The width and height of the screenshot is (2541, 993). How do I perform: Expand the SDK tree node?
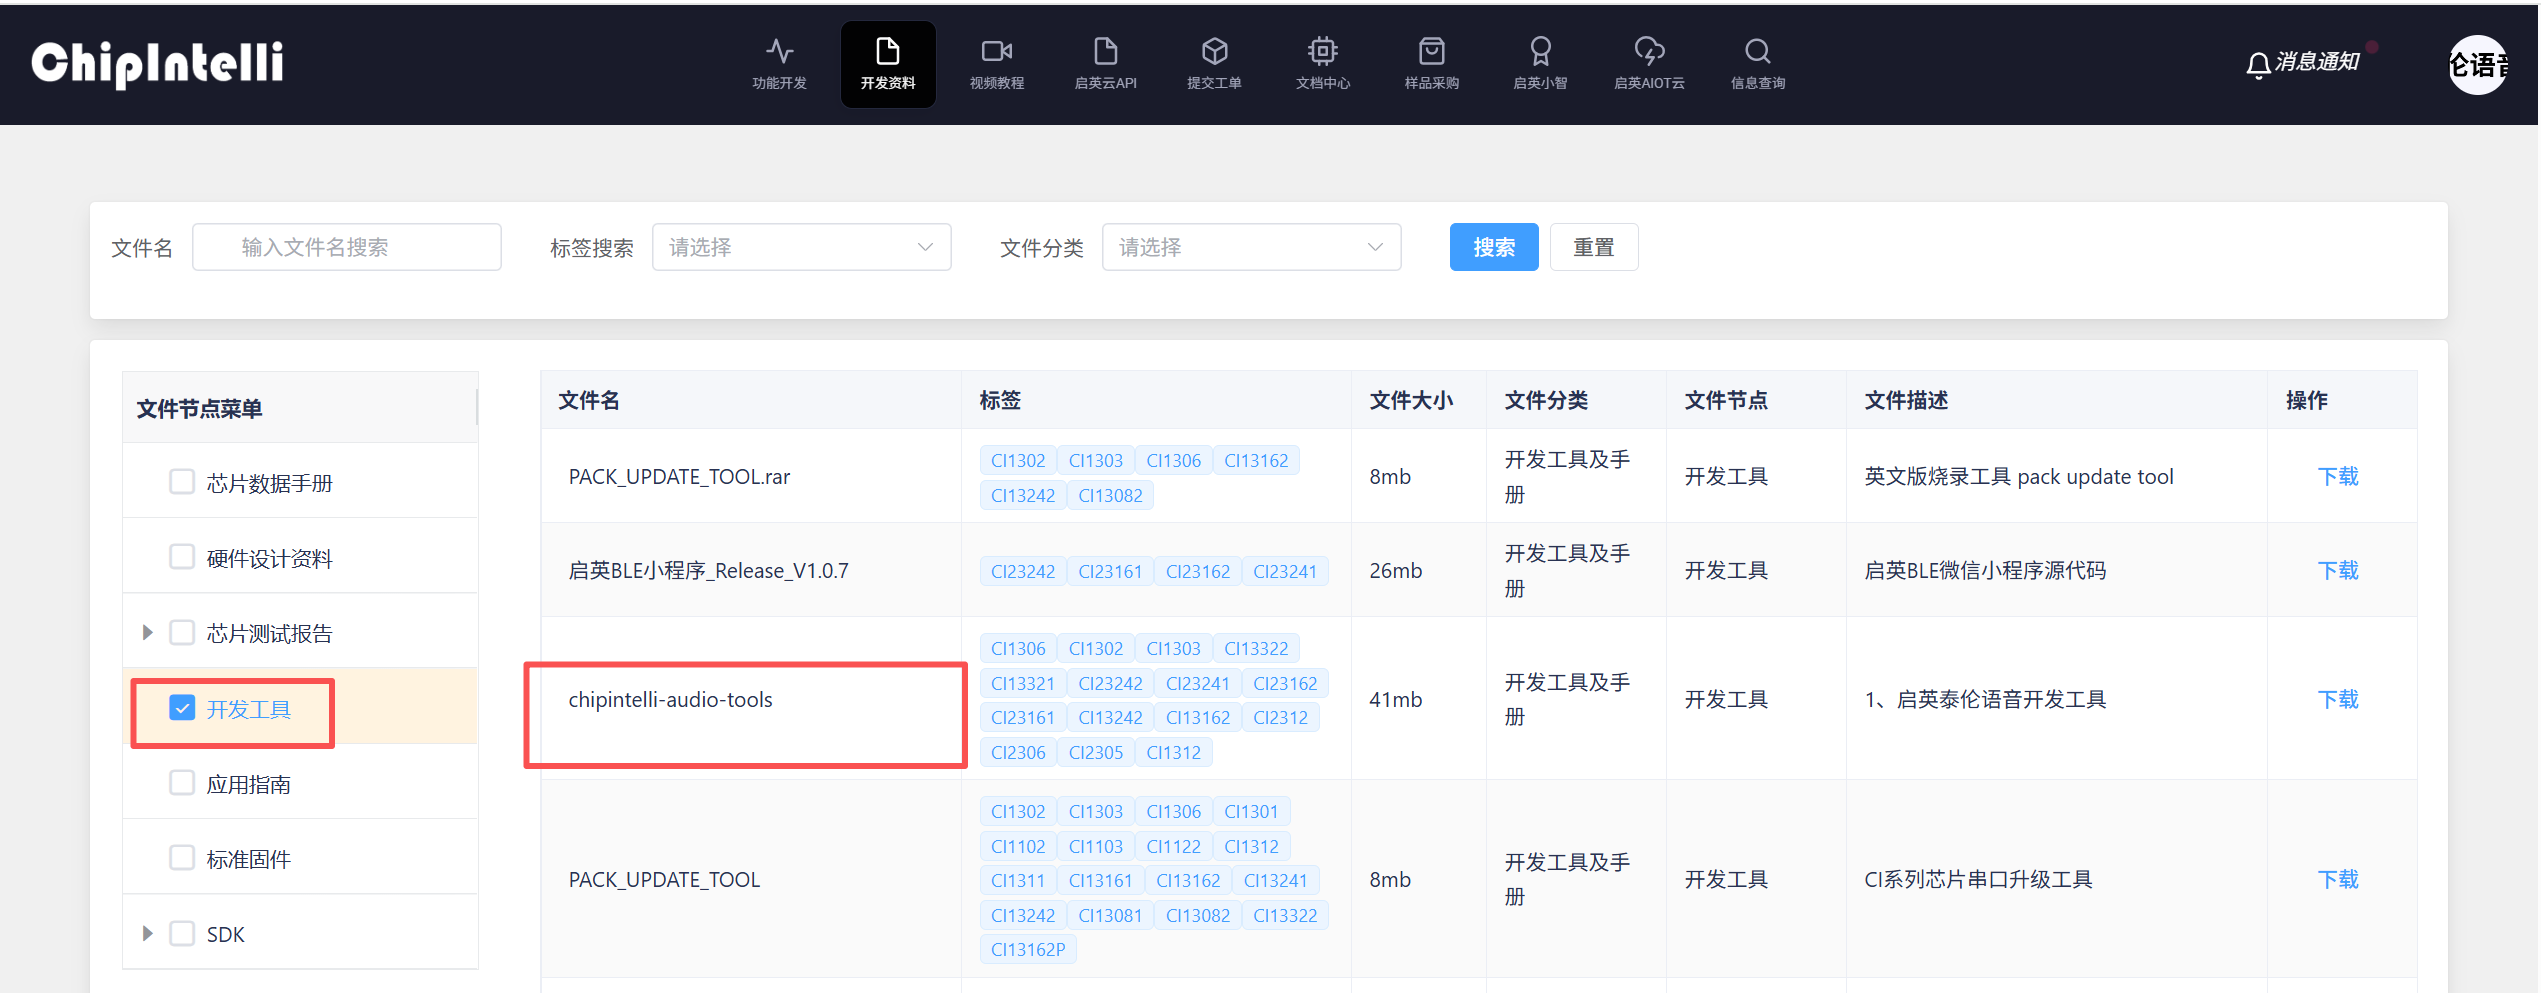pos(148,933)
